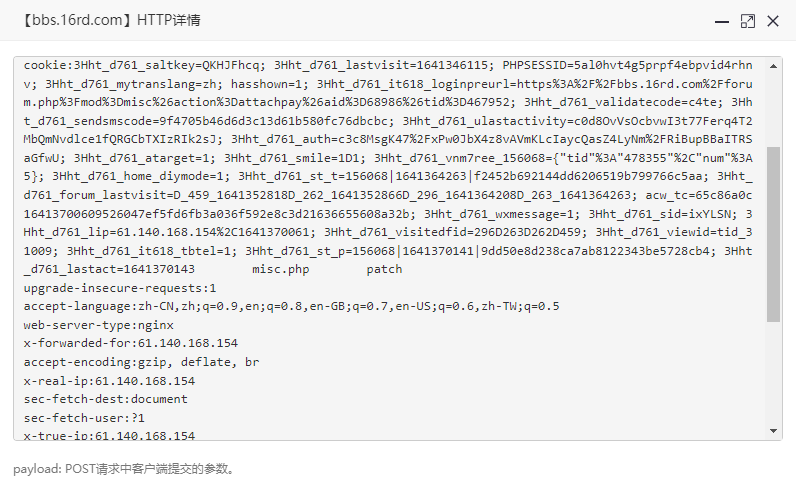This screenshot has width=796, height=491.
Task: Click the sec-fetch-dest:document line
Action: (106, 399)
